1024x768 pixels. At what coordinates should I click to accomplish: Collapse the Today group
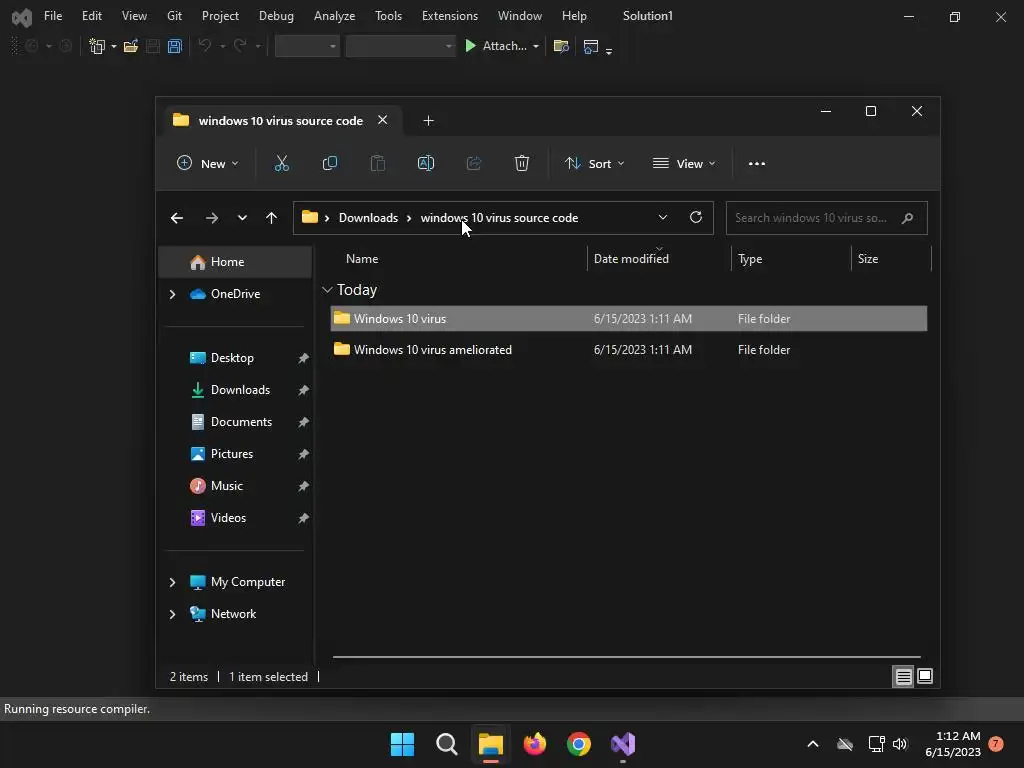(x=327, y=290)
